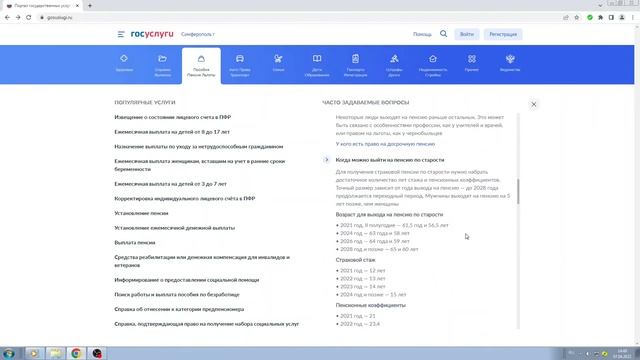Open the Помощь link
Image resolution: width=640 pixels, height=360 pixels.
(422, 34)
